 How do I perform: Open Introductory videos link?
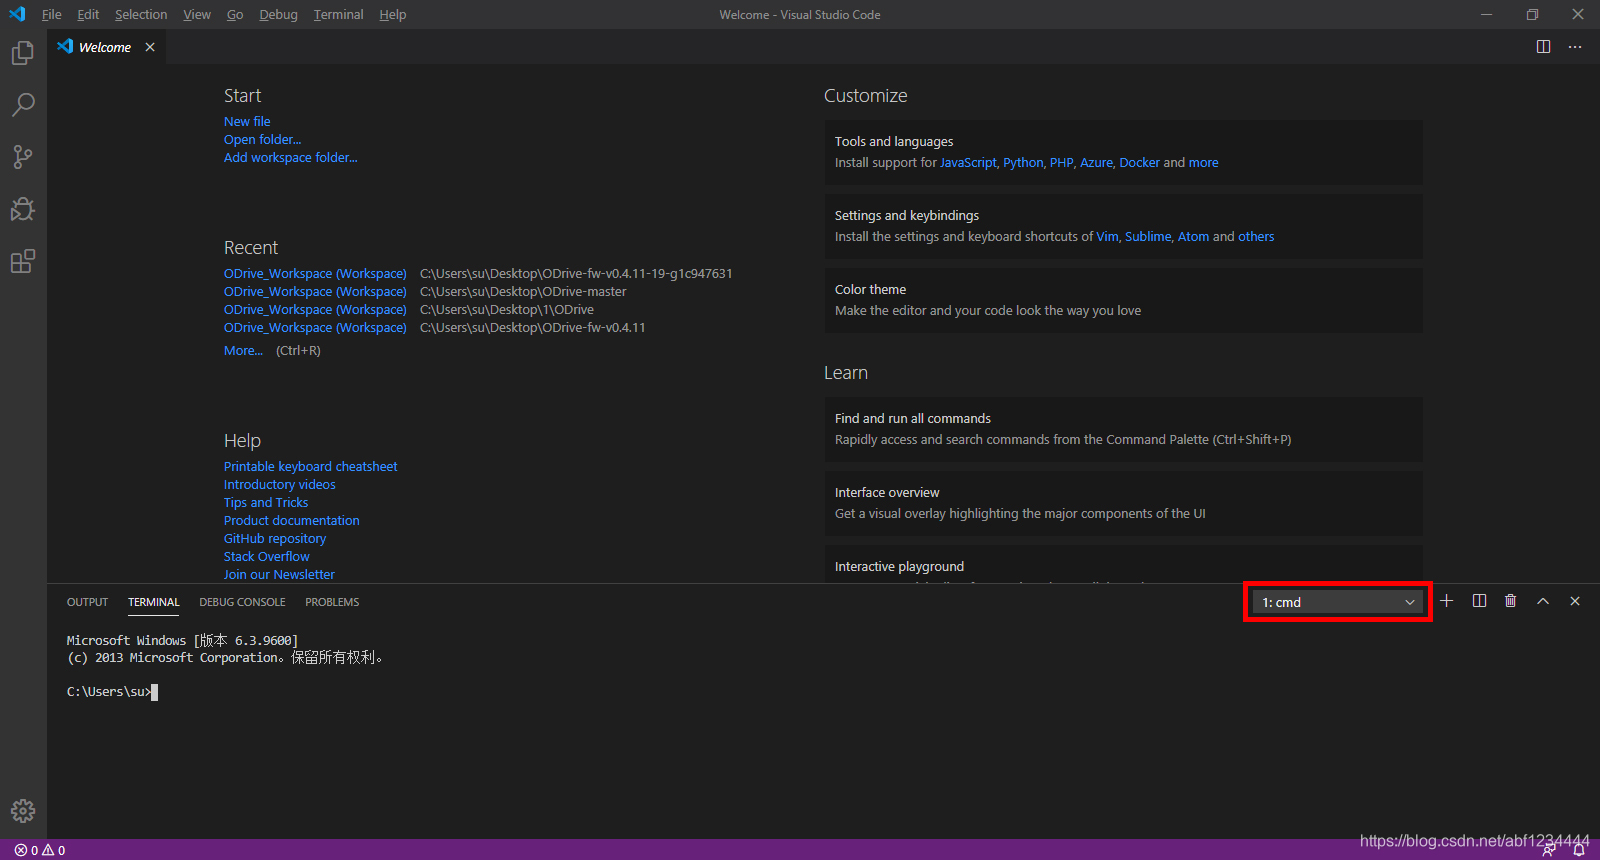tap(279, 484)
